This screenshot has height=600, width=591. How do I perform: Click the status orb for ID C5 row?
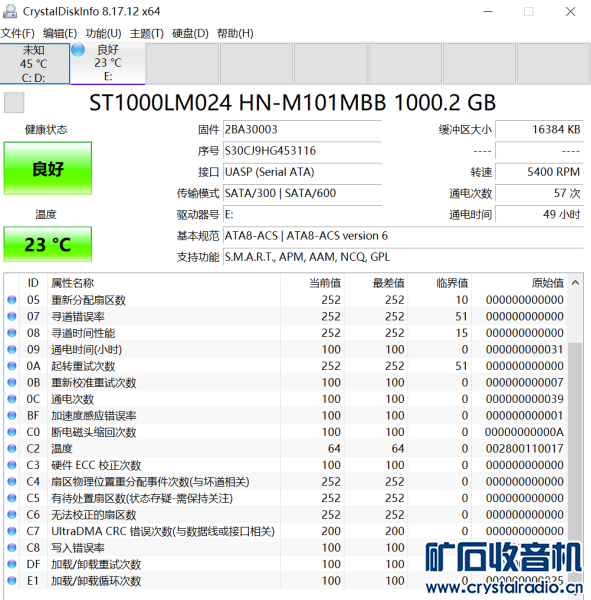12,498
